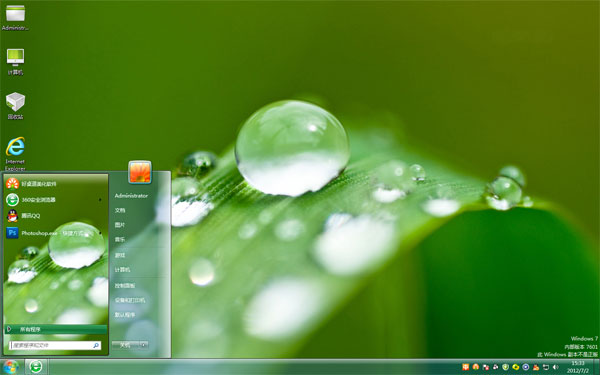
Task: Click the Show Desktop strip at taskbar end
Action: click(x=596, y=367)
